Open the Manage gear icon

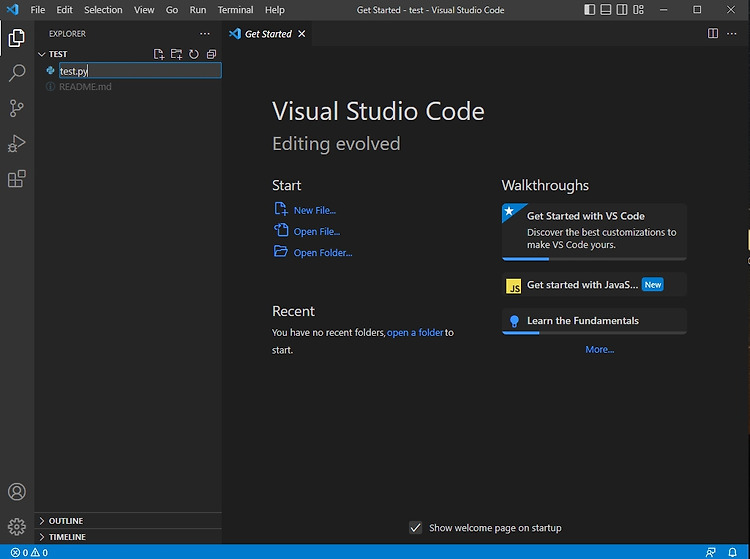click(x=17, y=526)
